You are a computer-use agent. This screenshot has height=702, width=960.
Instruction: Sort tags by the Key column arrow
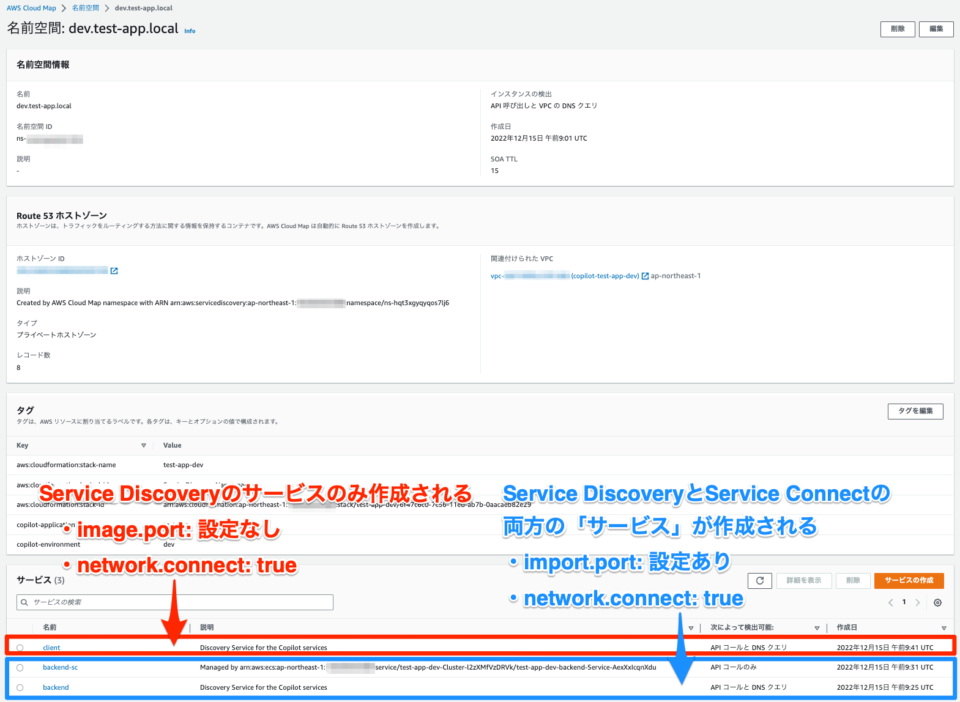pyautogui.click(x=144, y=446)
